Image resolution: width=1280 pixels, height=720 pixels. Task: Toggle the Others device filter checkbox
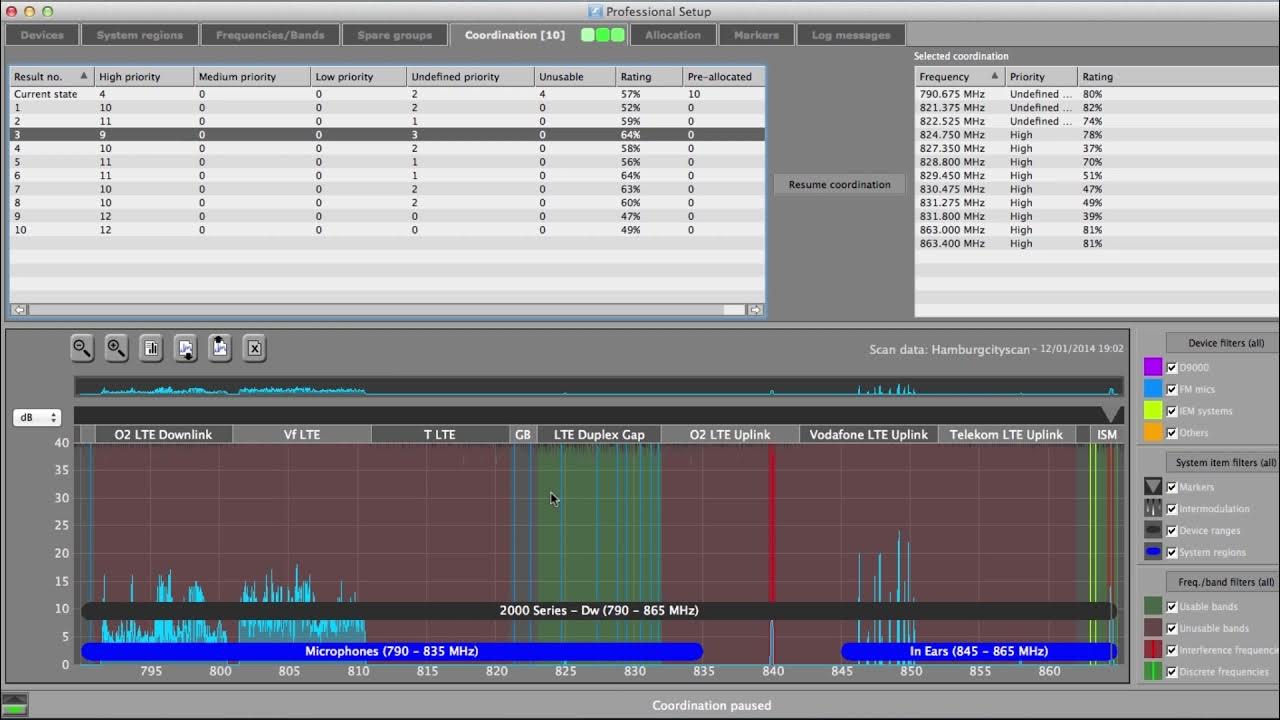point(1172,433)
